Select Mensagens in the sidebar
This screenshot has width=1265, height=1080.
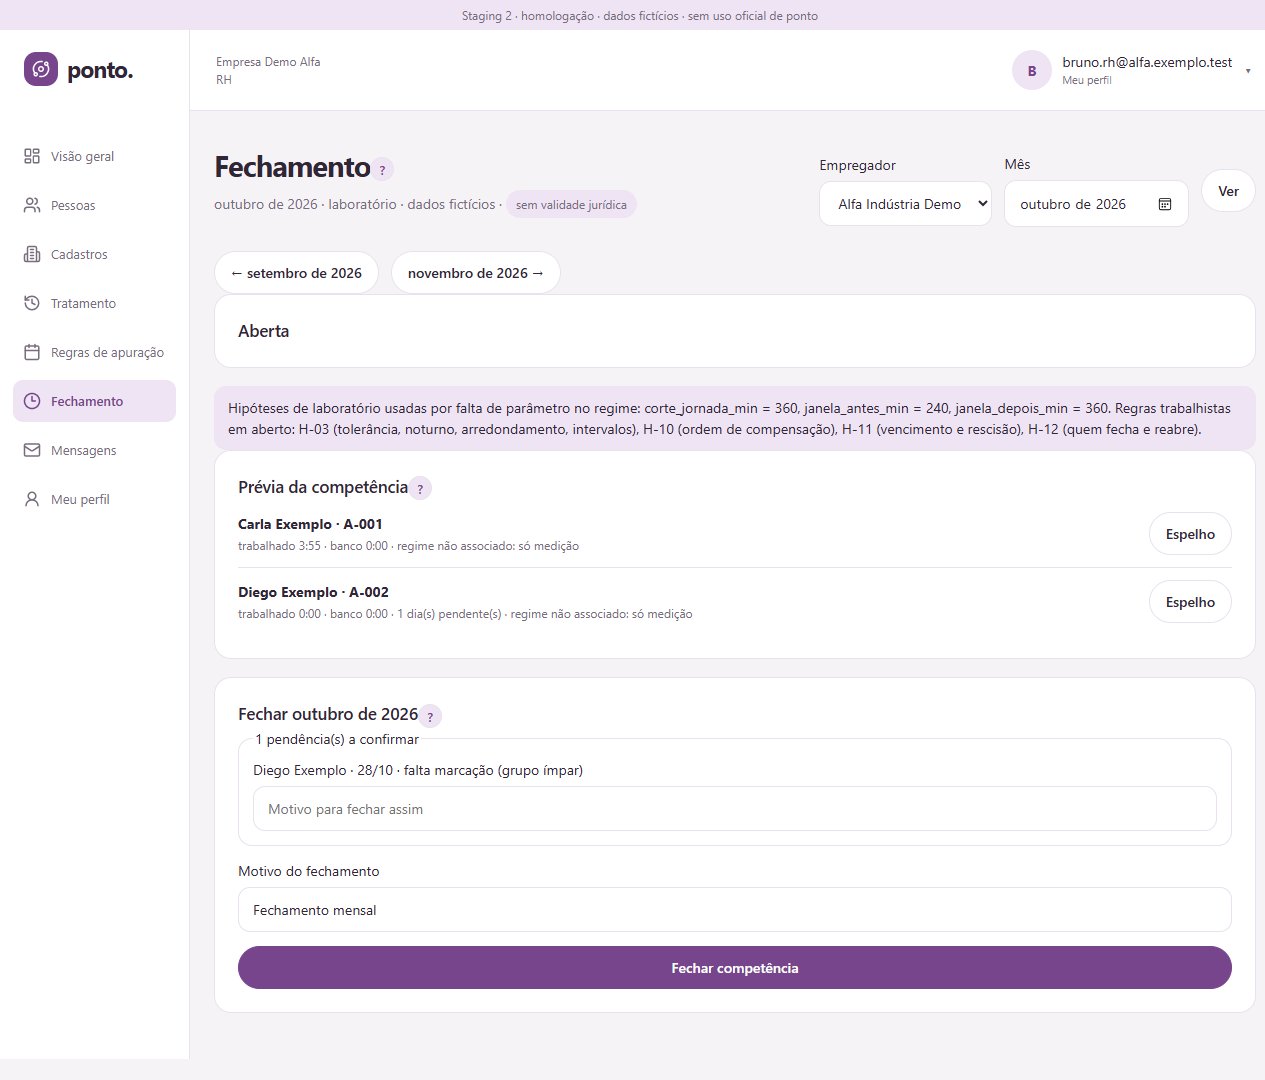pos(94,450)
